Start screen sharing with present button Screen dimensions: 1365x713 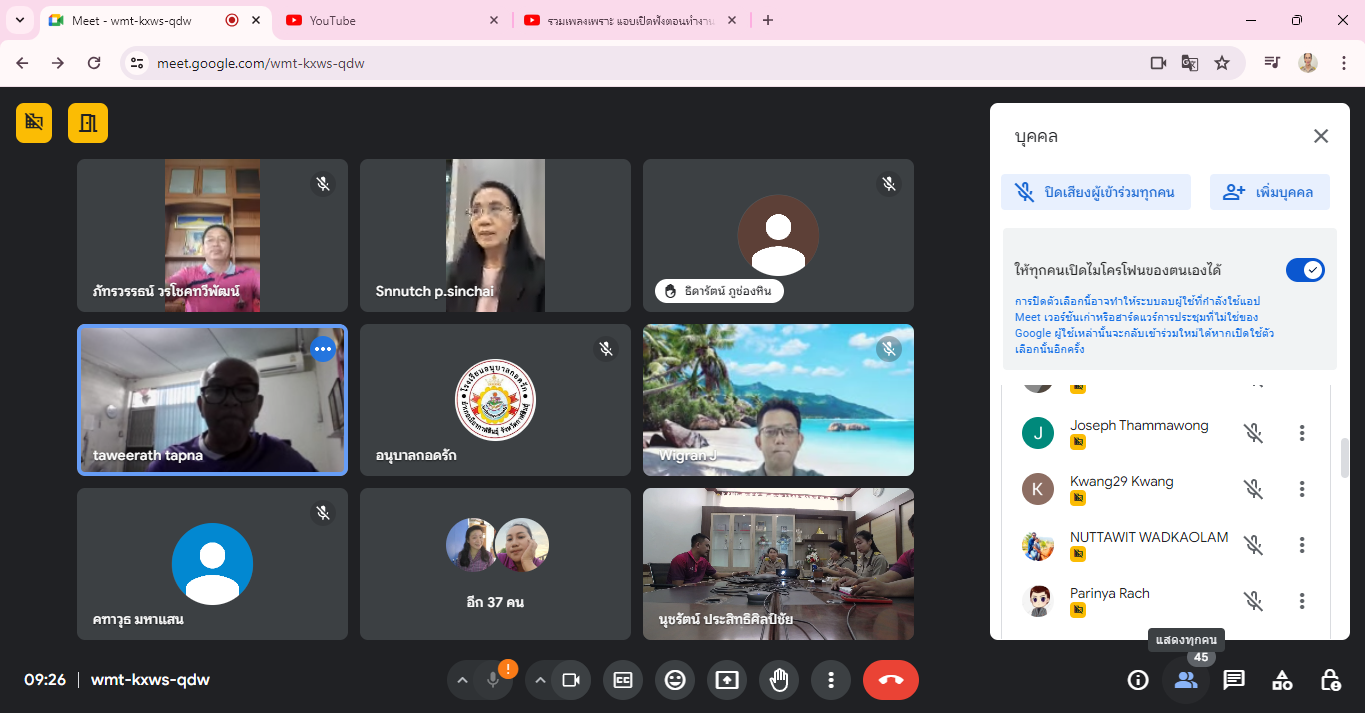(727, 680)
